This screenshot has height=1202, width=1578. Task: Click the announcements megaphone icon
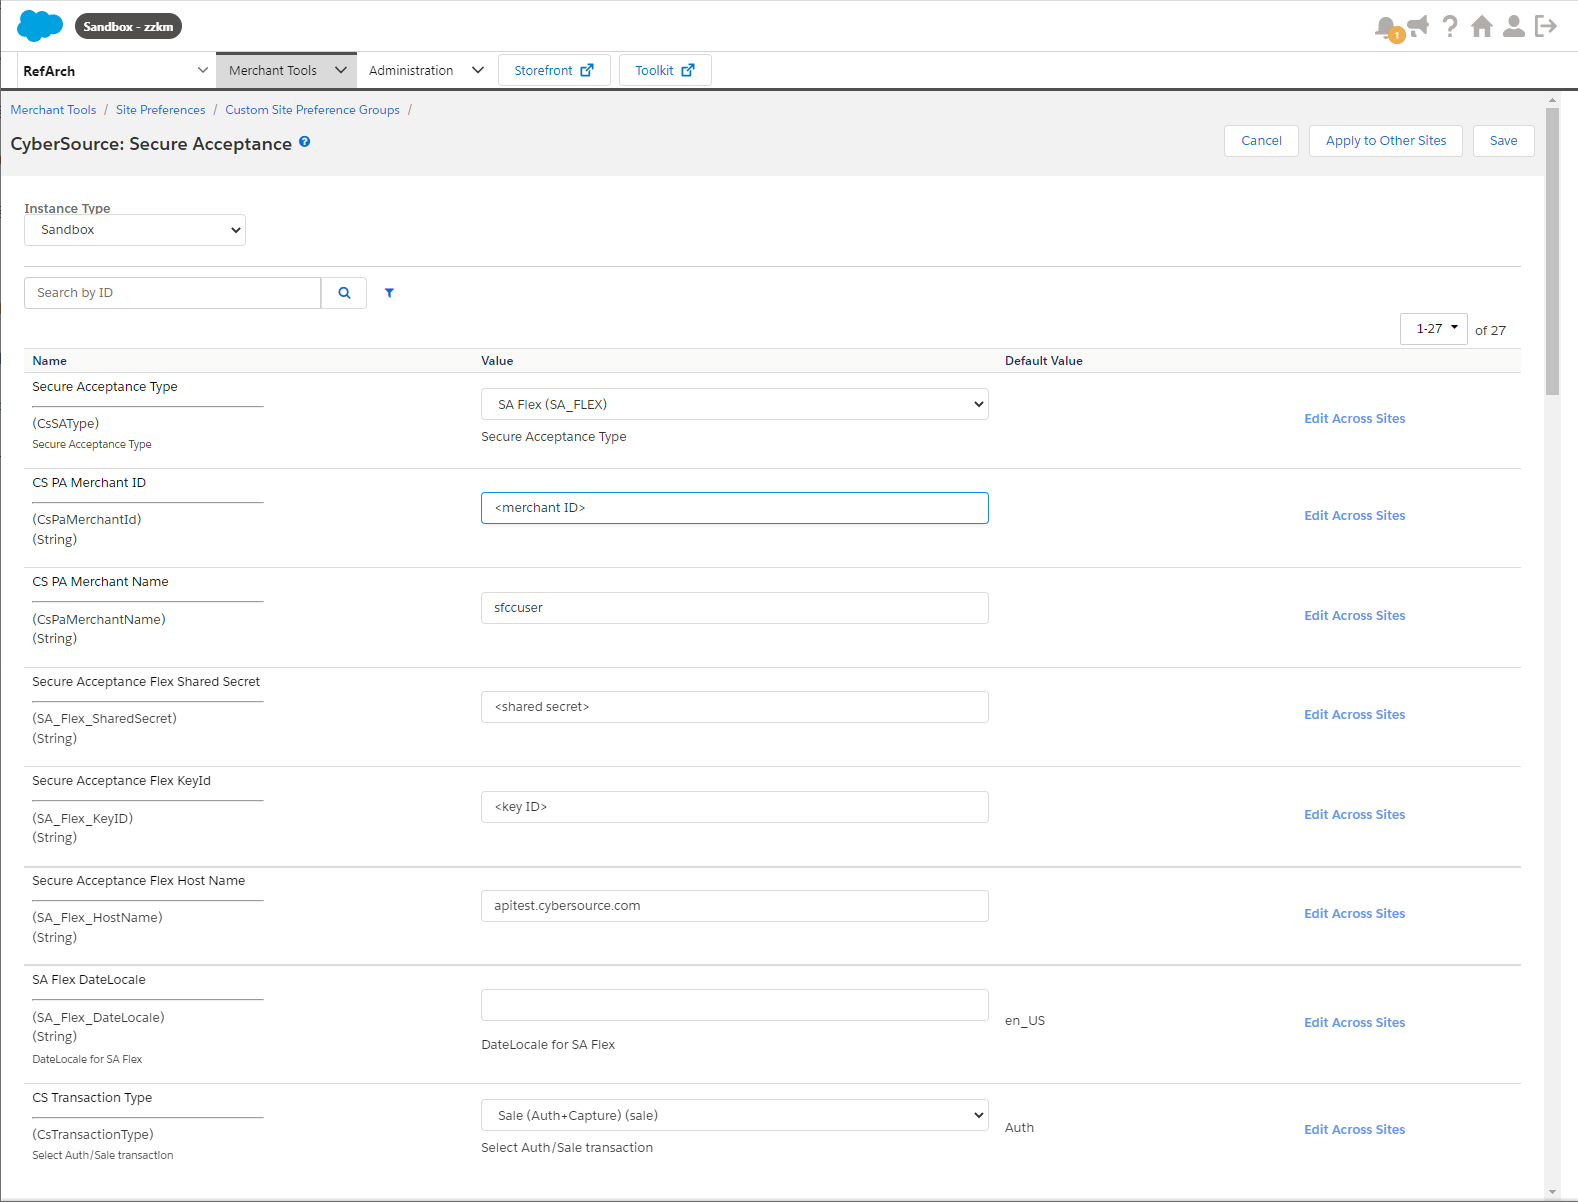[1418, 26]
